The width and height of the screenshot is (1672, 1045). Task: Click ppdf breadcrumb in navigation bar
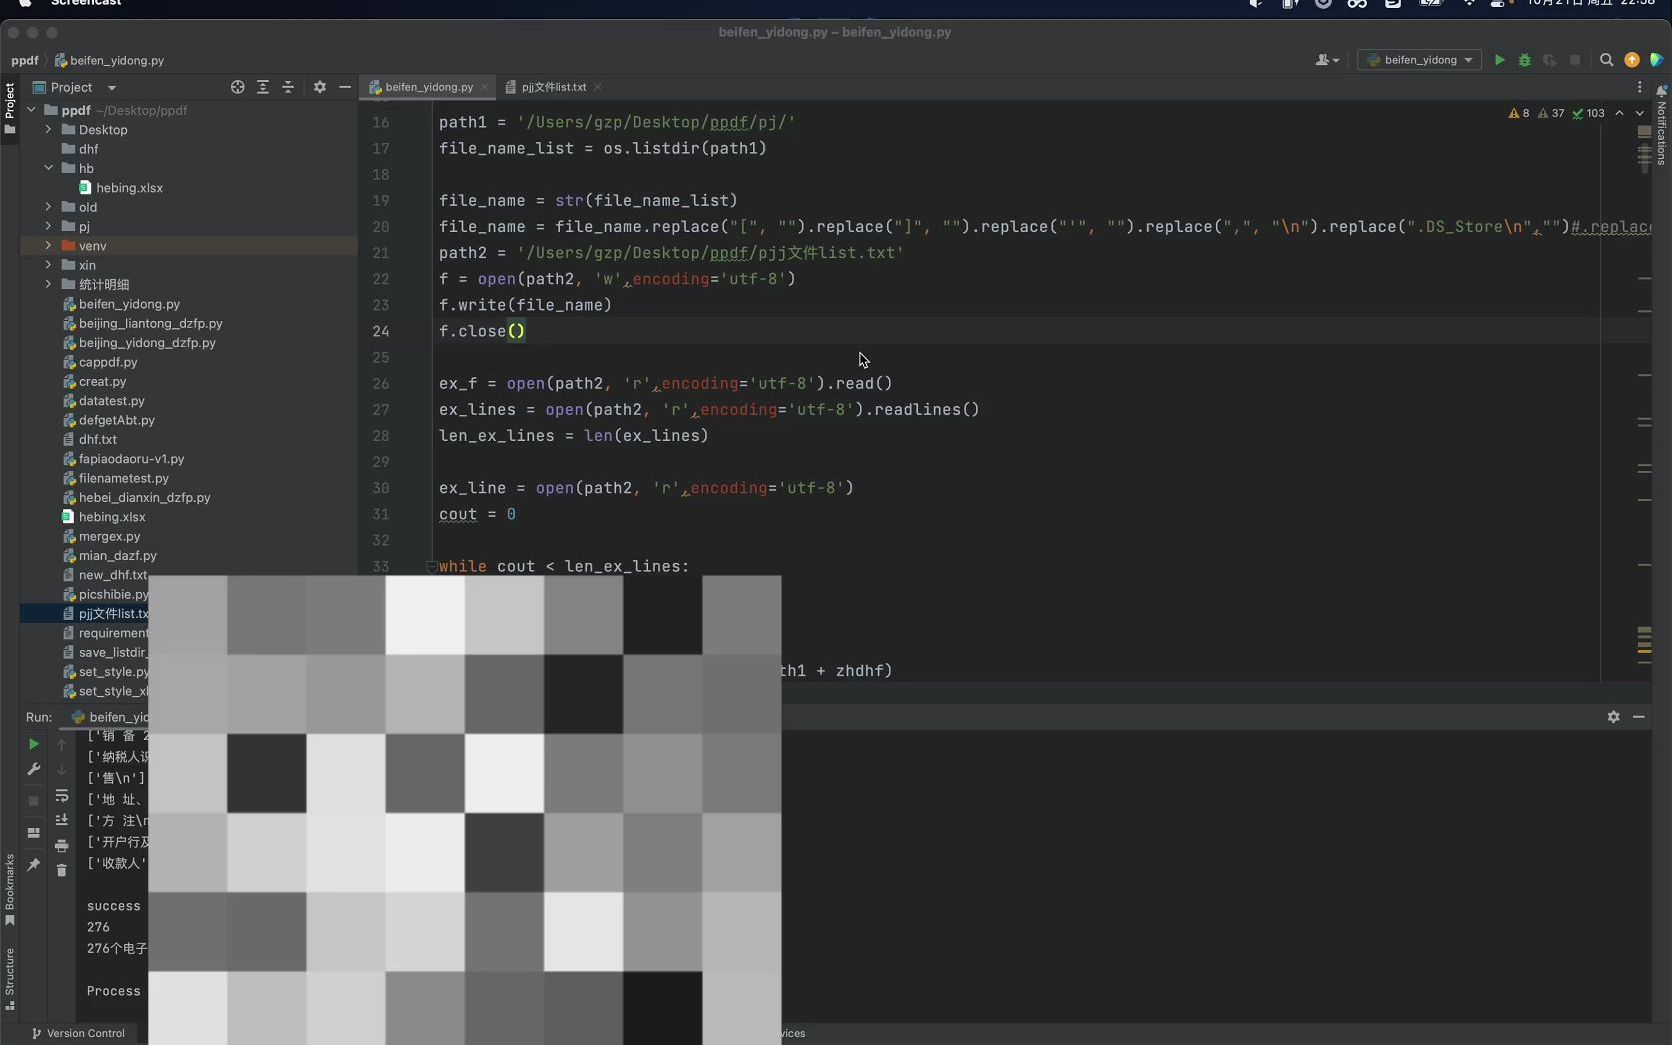(x=25, y=60)
